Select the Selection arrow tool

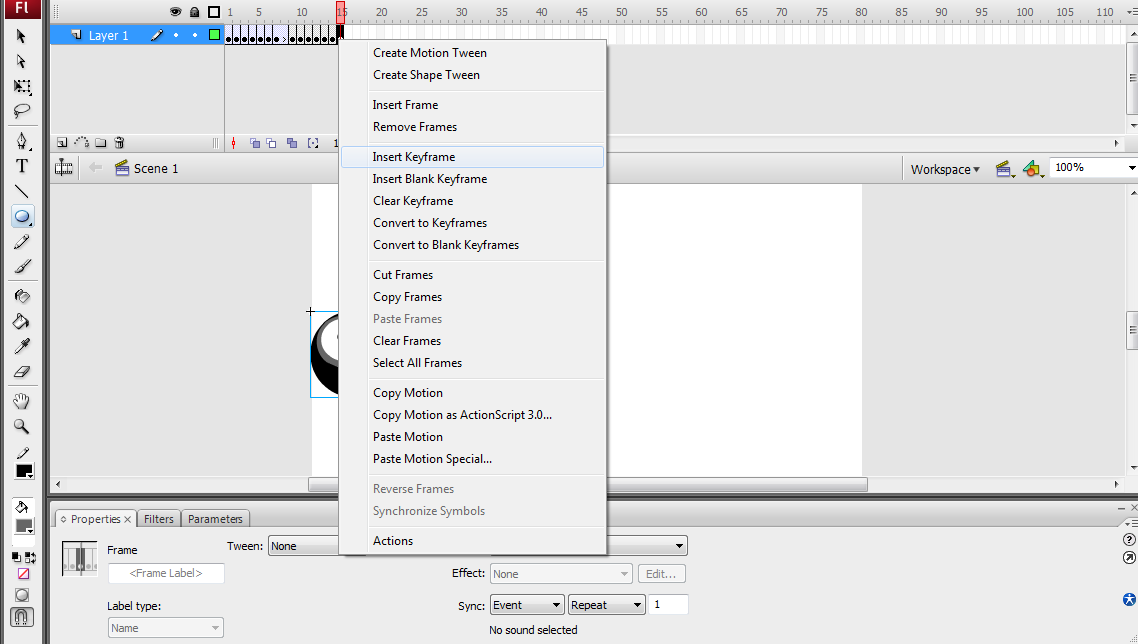21,36
